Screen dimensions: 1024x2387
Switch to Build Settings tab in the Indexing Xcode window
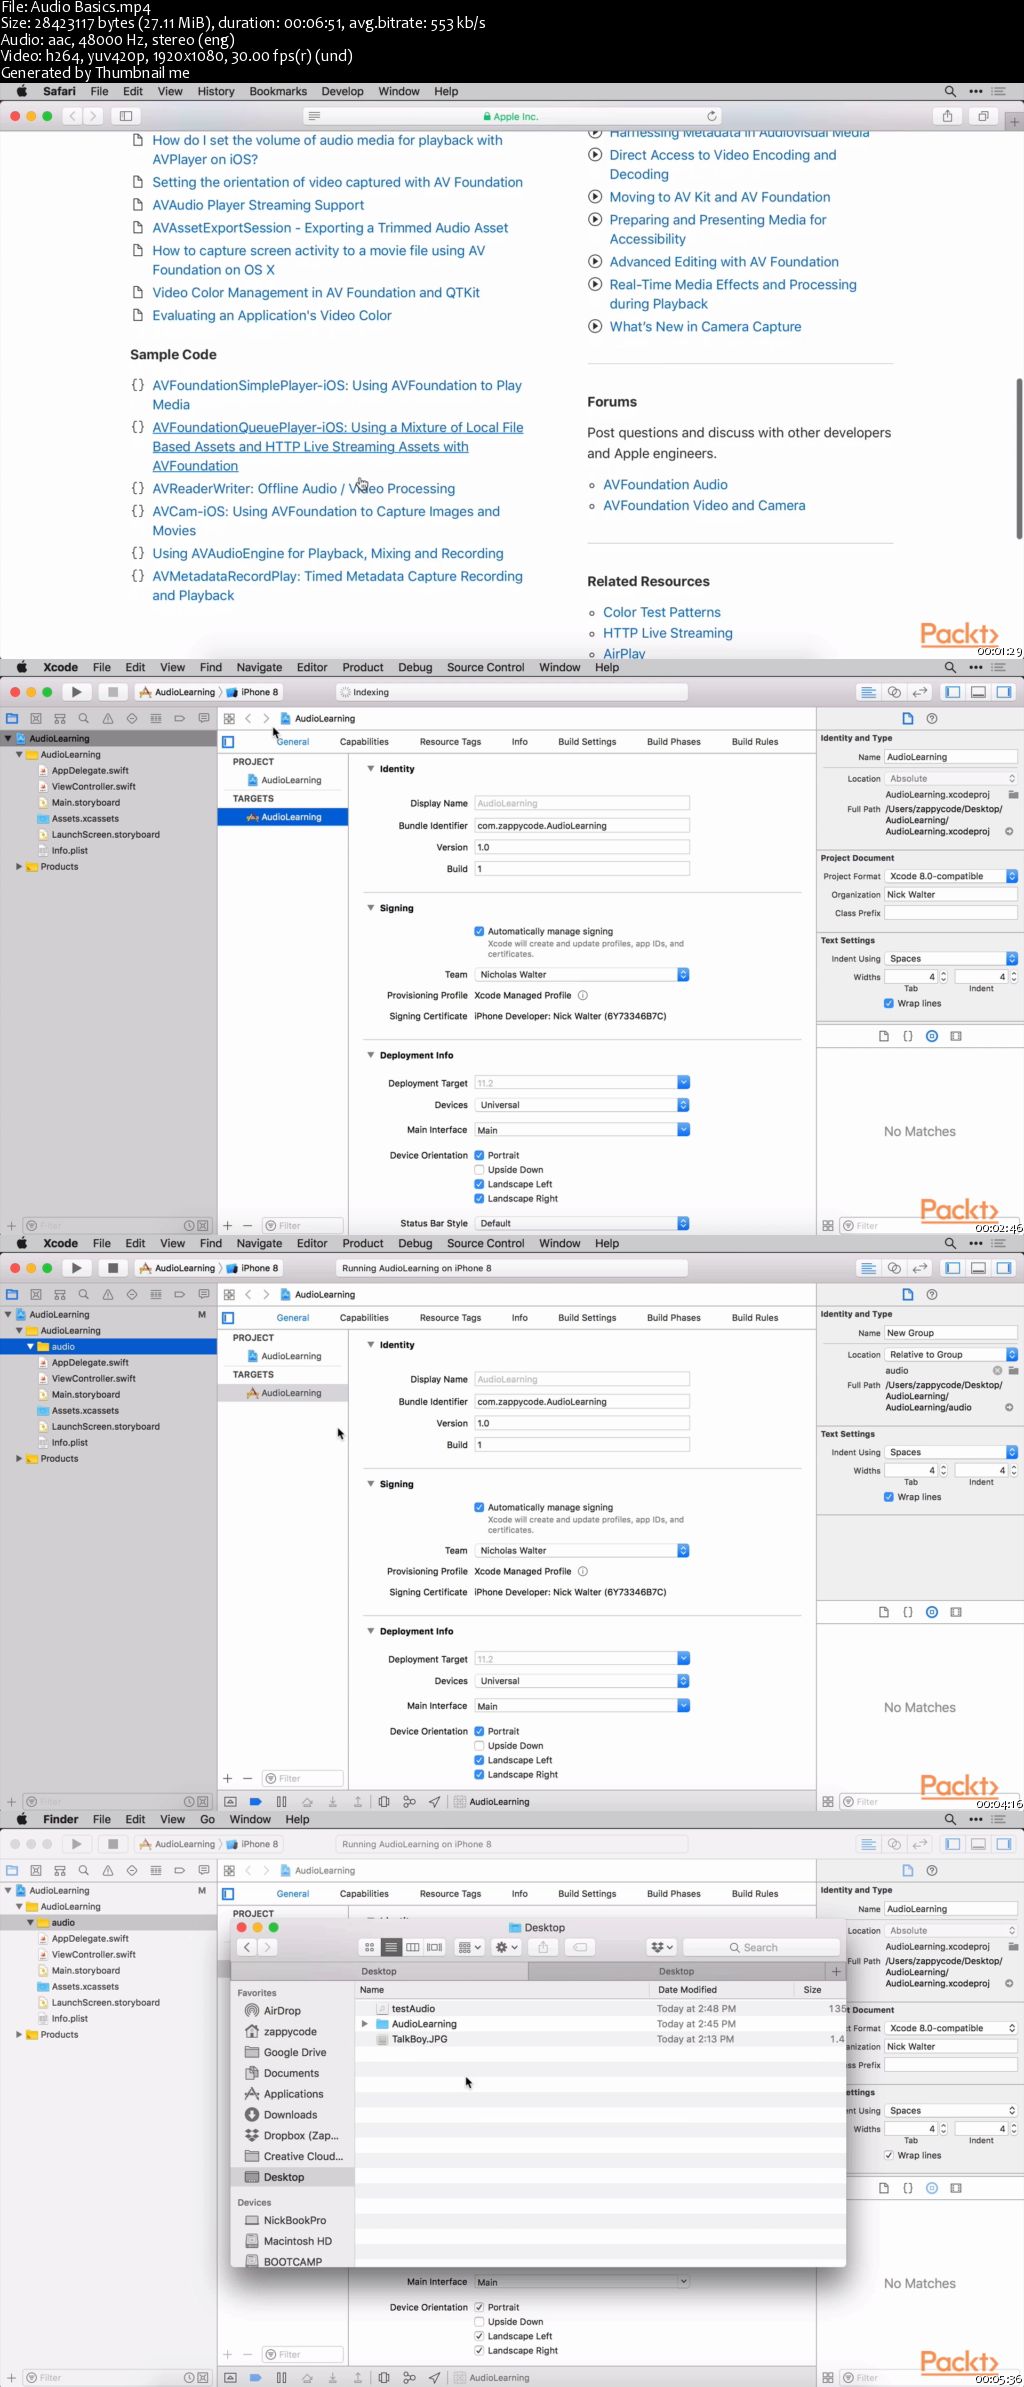pyautogui.click(x=587, y=742)
